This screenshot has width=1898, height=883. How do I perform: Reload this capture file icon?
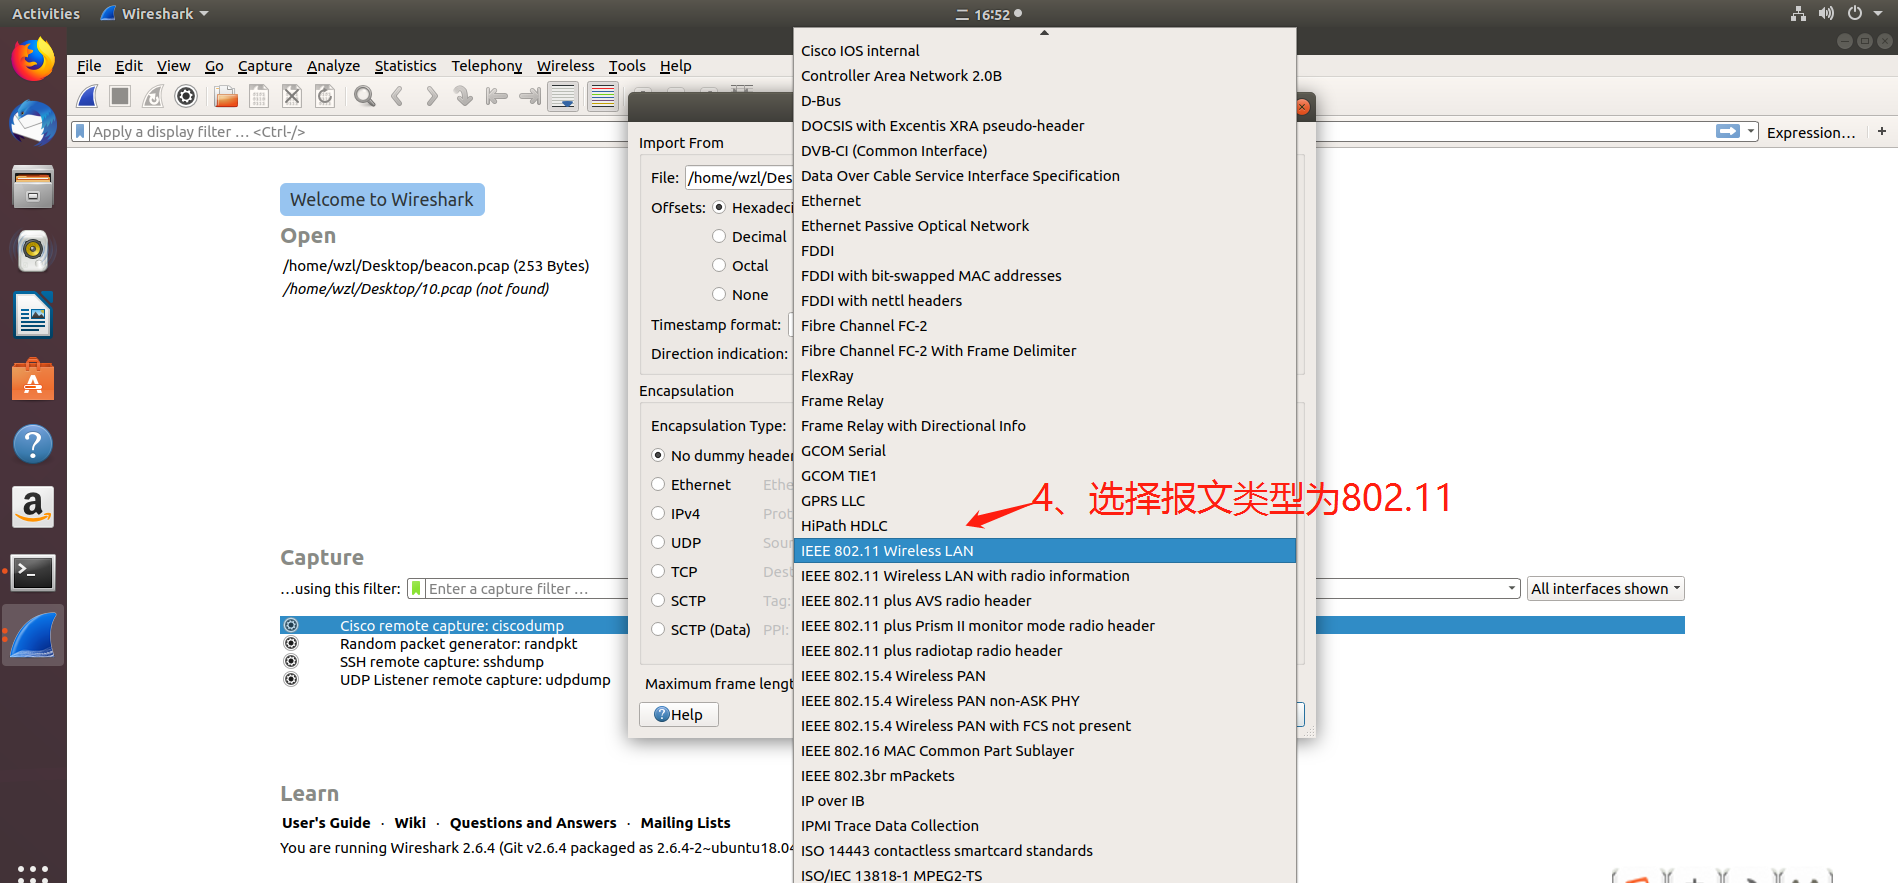click(325, 97)
